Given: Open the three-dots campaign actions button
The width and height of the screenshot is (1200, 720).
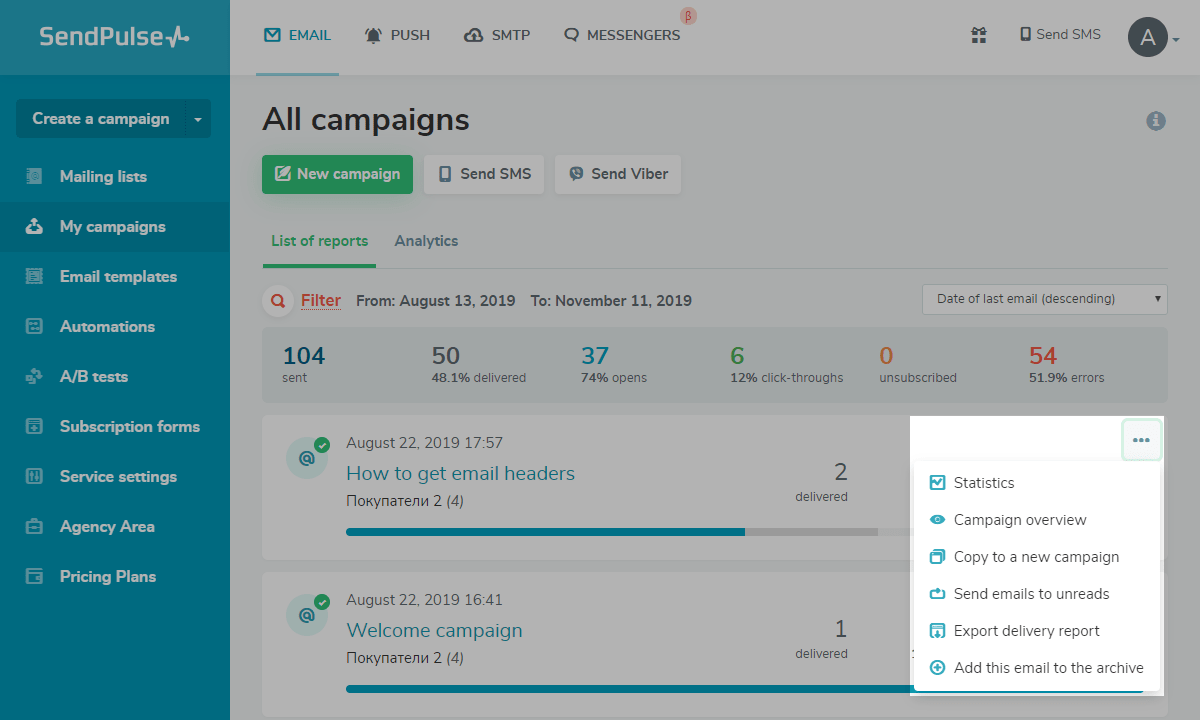Looking at the screenshot, I should pos(1141,440).
